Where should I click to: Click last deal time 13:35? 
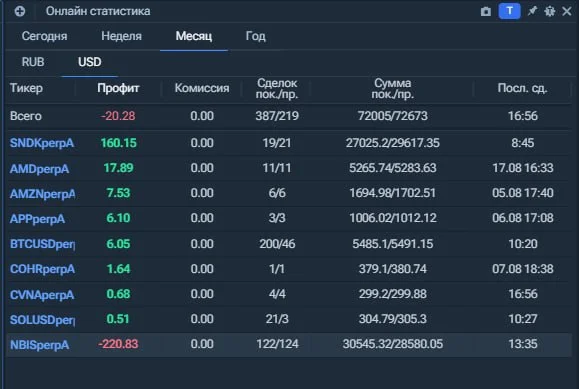[x=523, y=344]
